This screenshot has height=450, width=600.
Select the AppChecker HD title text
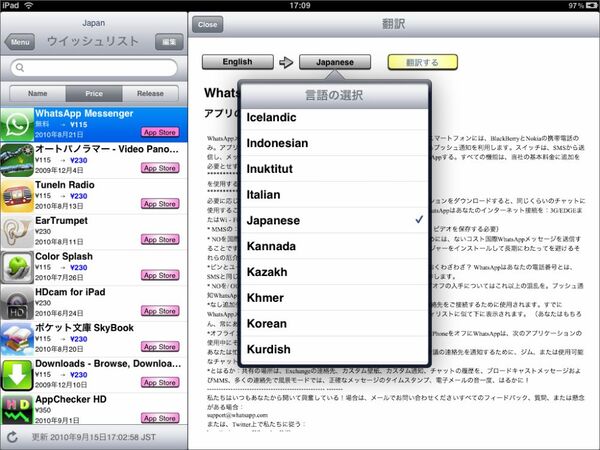click(x=71, y=399)
